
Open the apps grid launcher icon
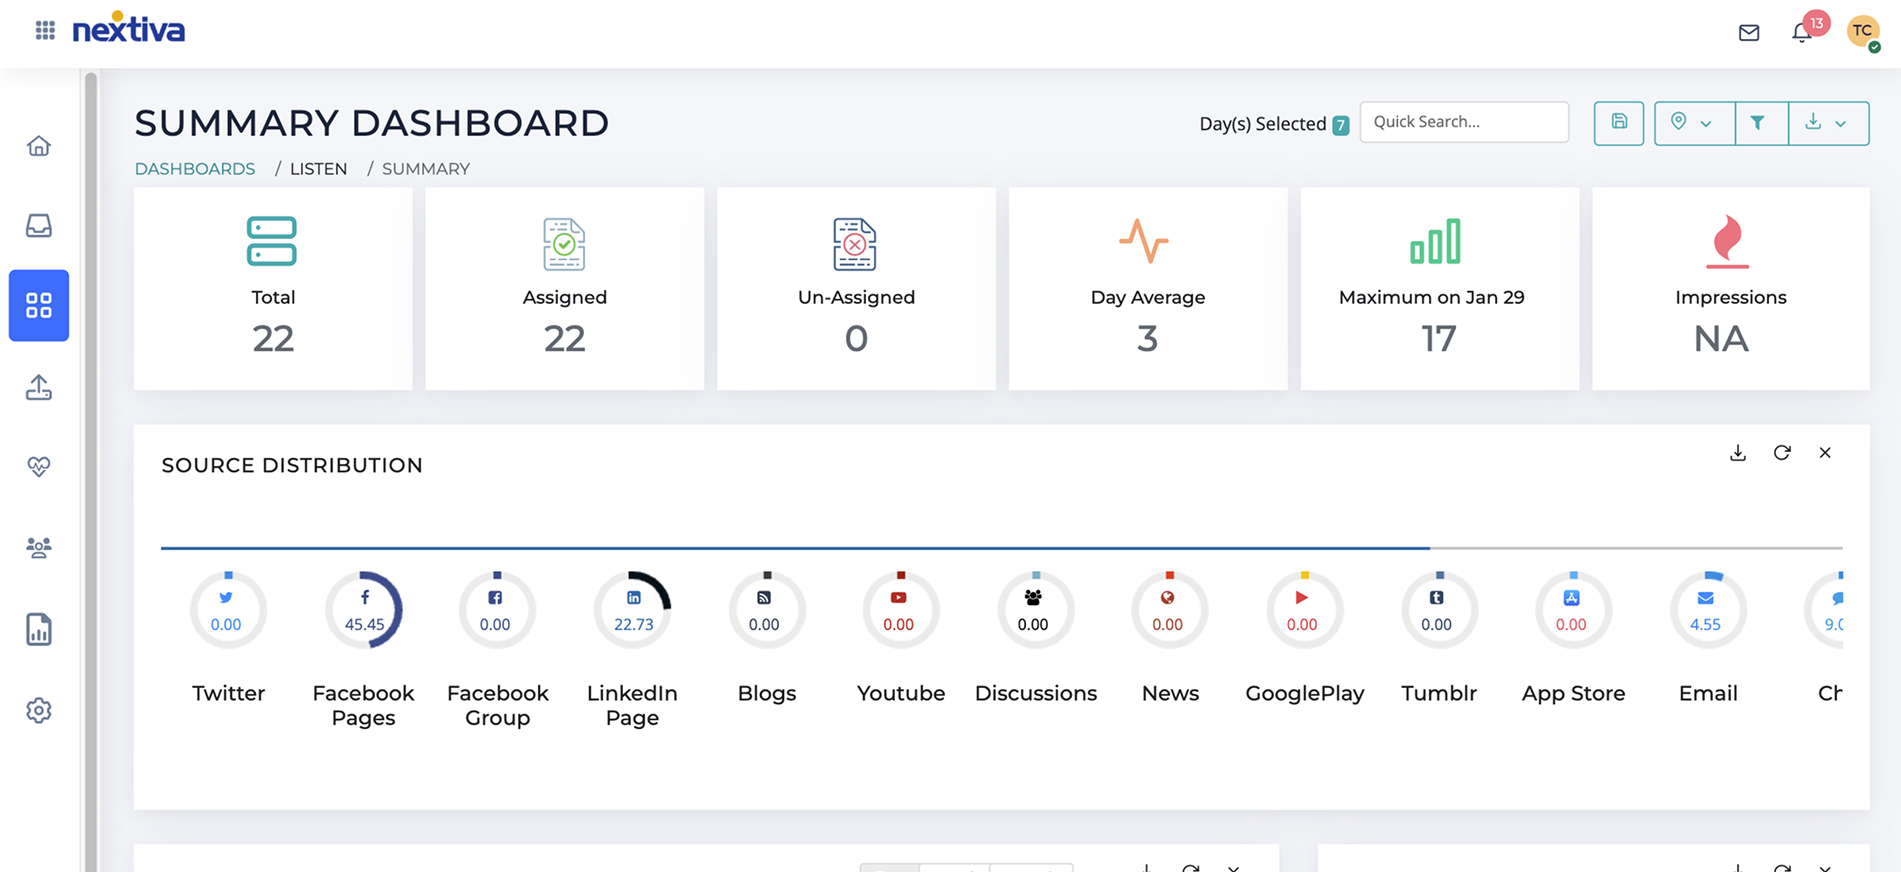(45, 30)
